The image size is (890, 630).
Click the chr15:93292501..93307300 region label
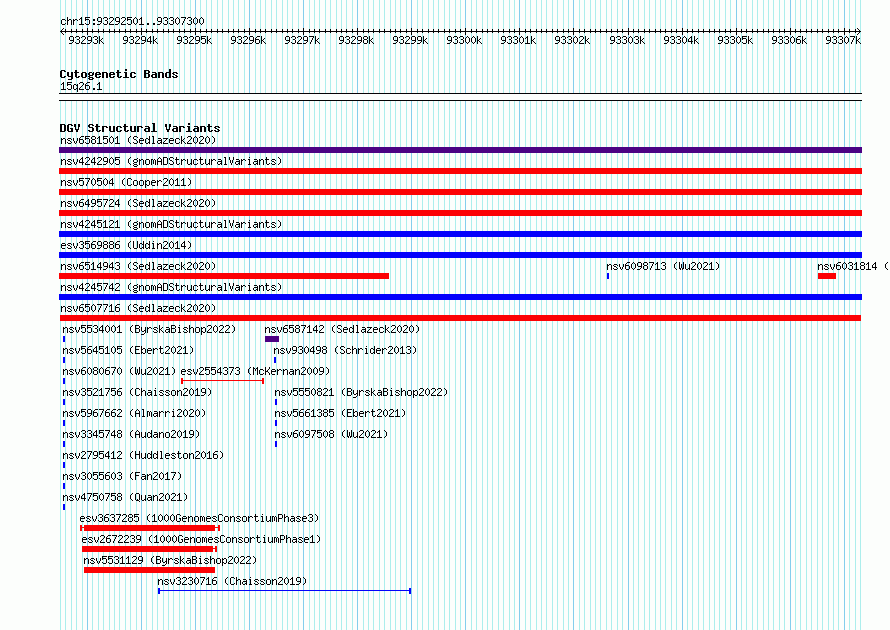click(x=132, y=21)
